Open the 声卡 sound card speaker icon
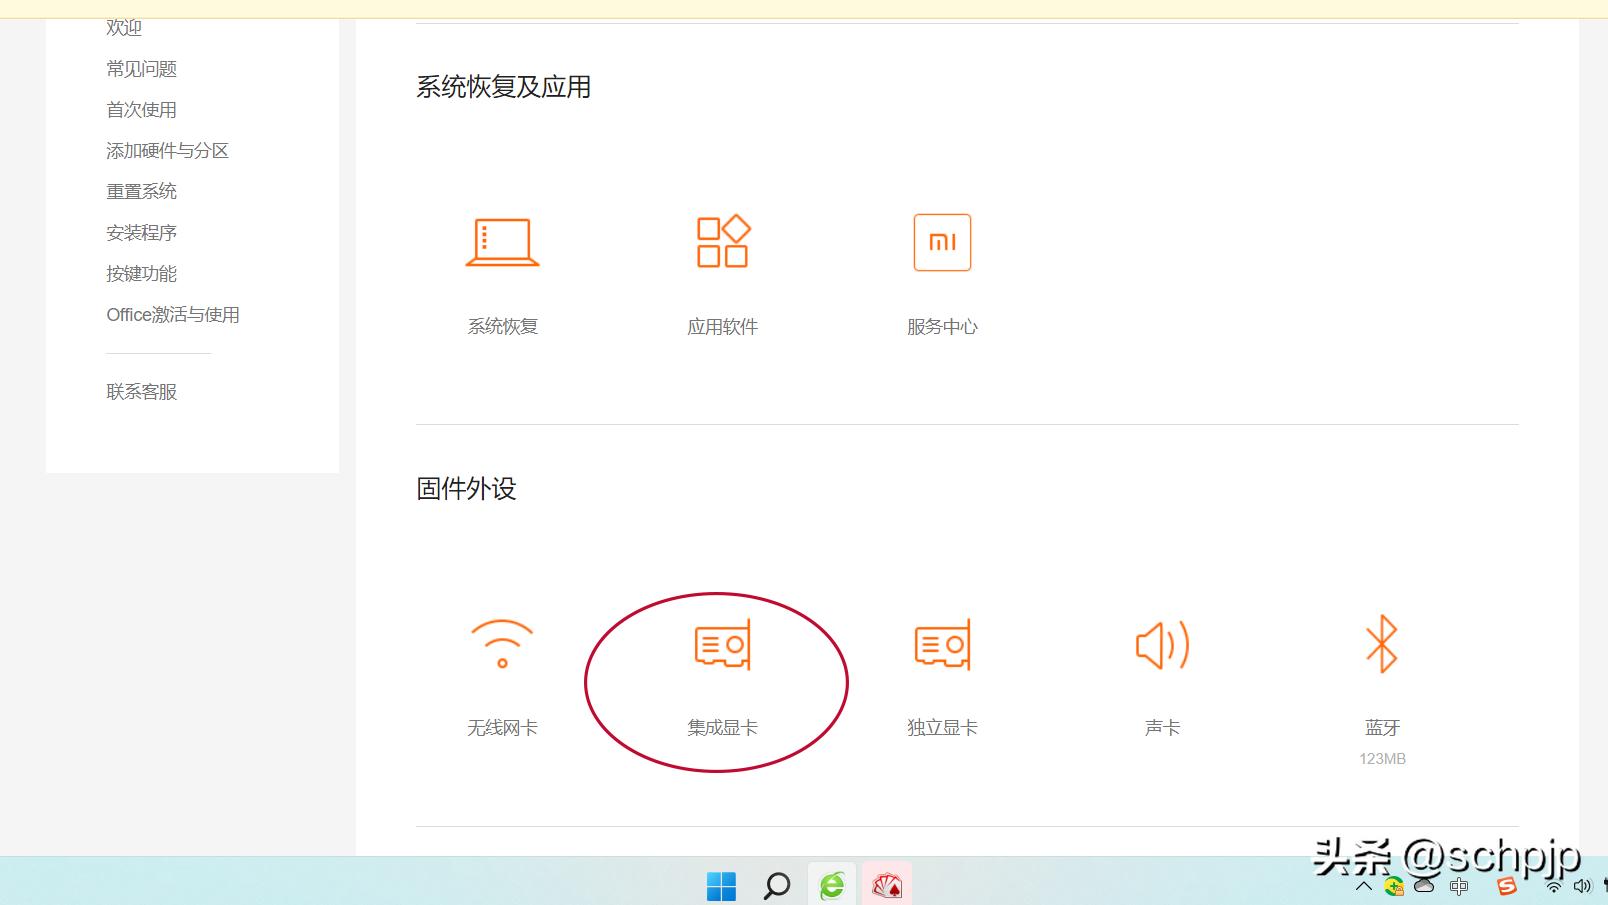 point(1161,645)
